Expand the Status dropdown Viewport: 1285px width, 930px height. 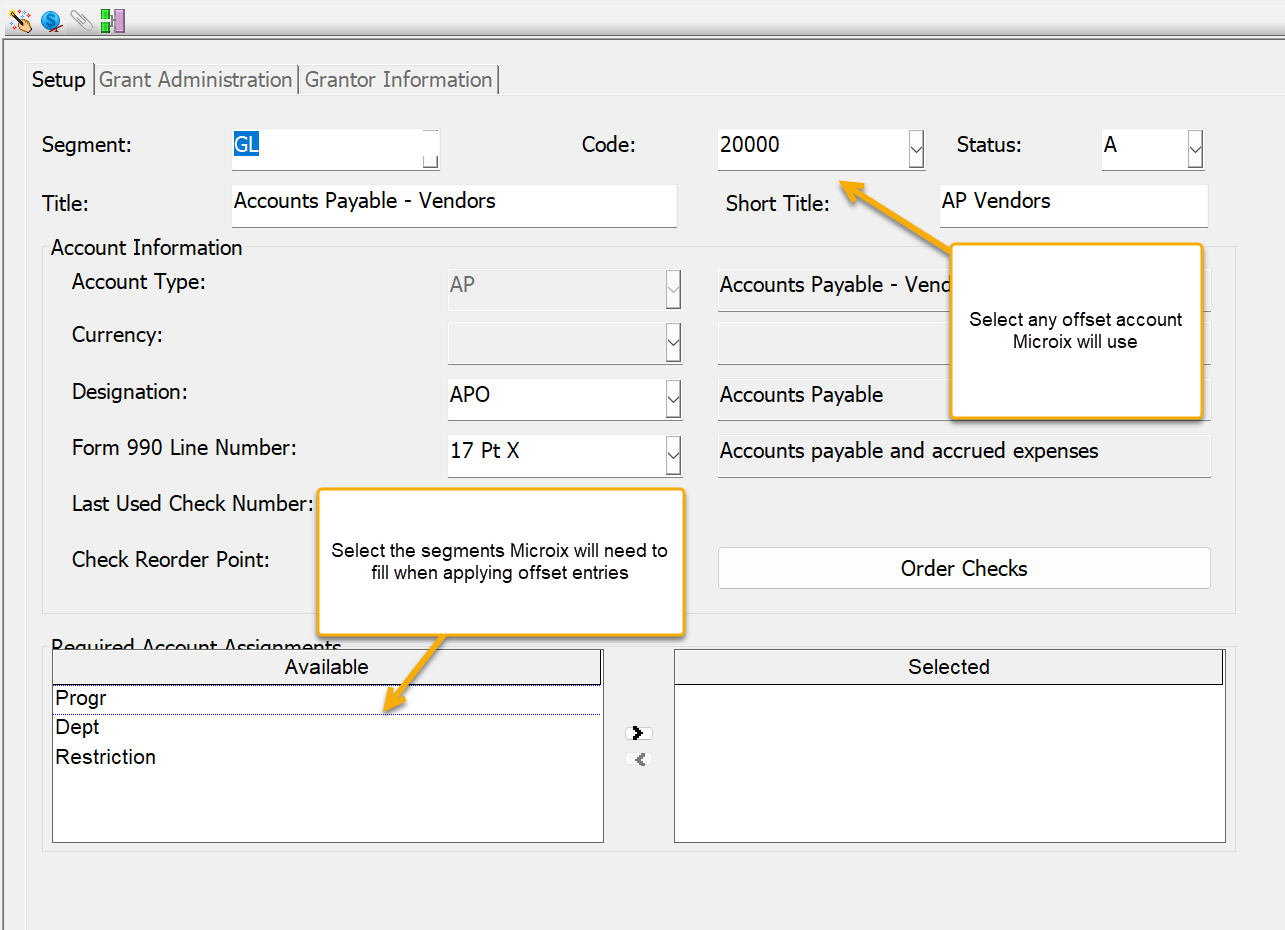[x=1194, y=150]
